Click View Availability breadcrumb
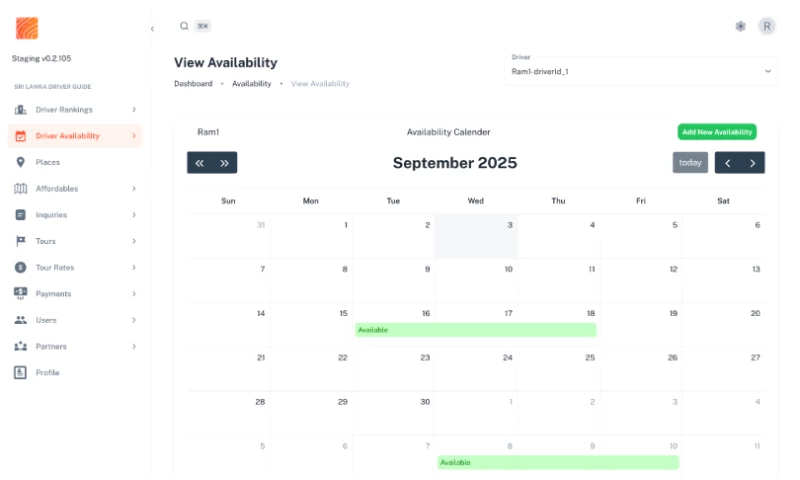This screenshot has height=480, width=800. point(320,84)
